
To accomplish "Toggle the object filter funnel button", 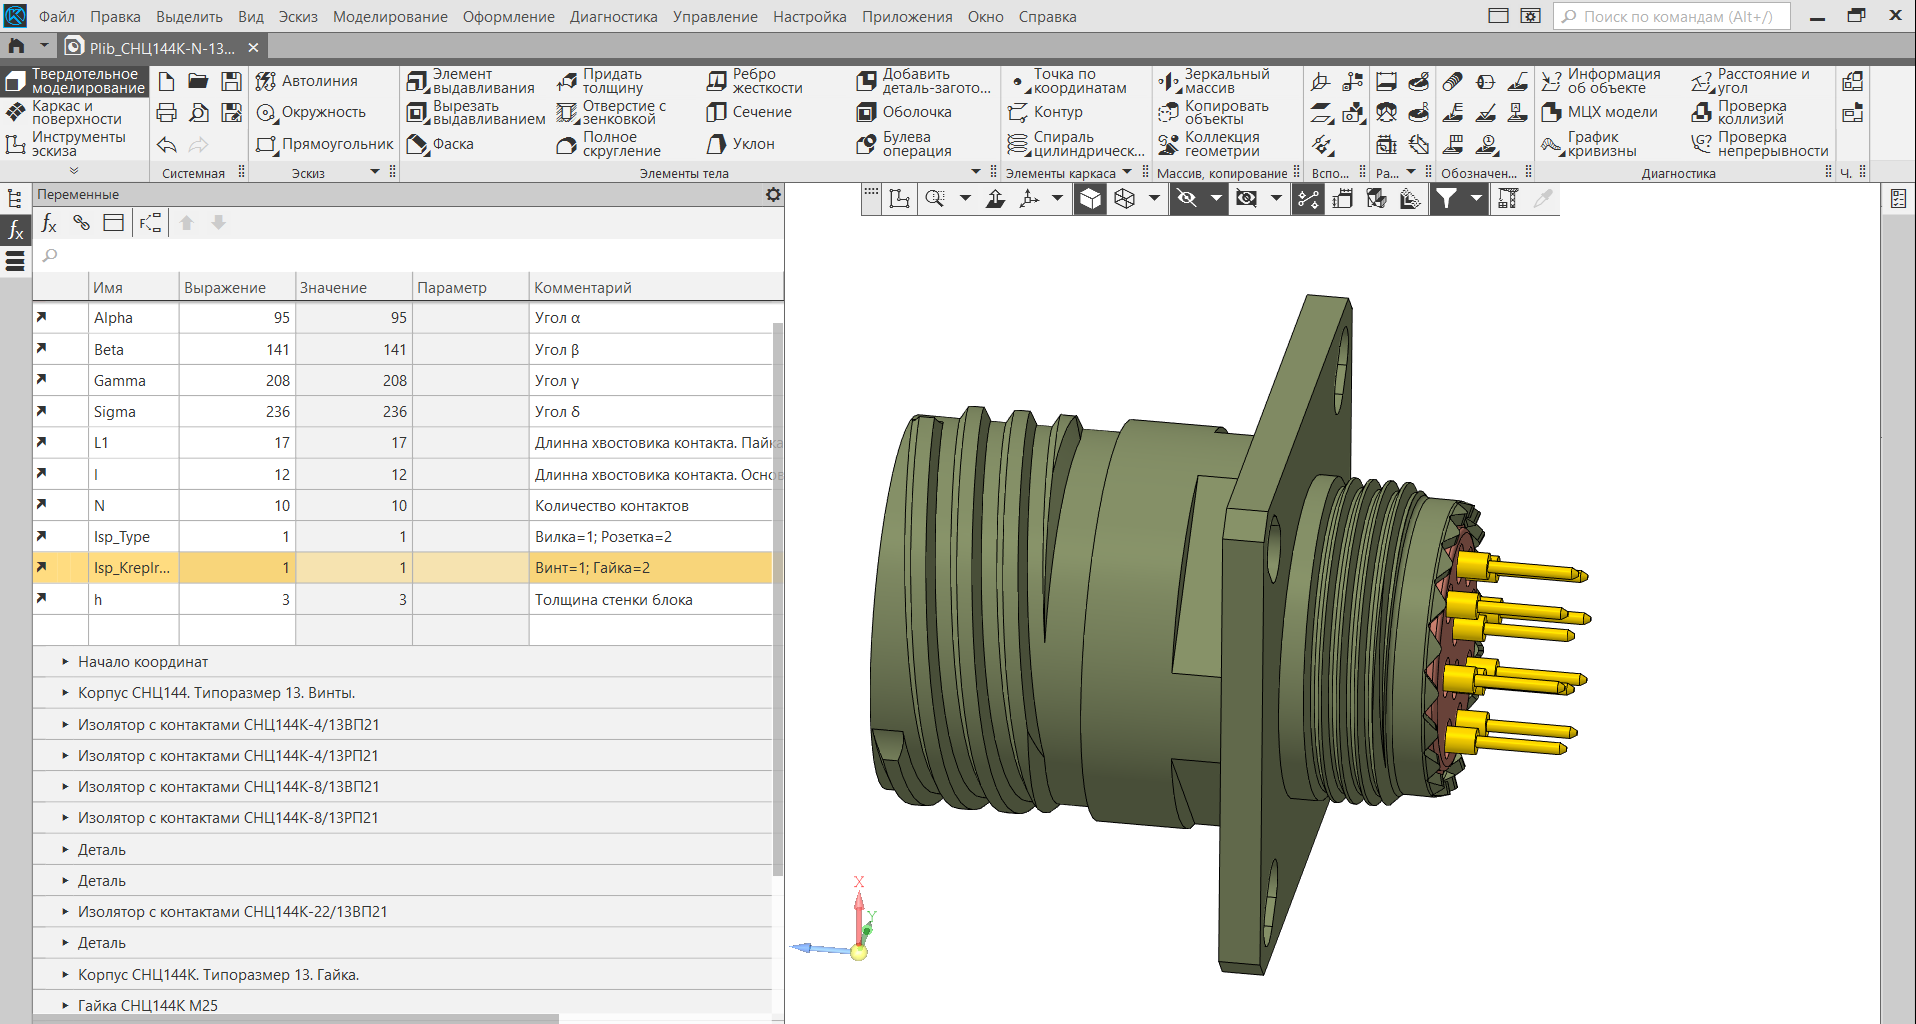I will click(x=1446, y=199).
